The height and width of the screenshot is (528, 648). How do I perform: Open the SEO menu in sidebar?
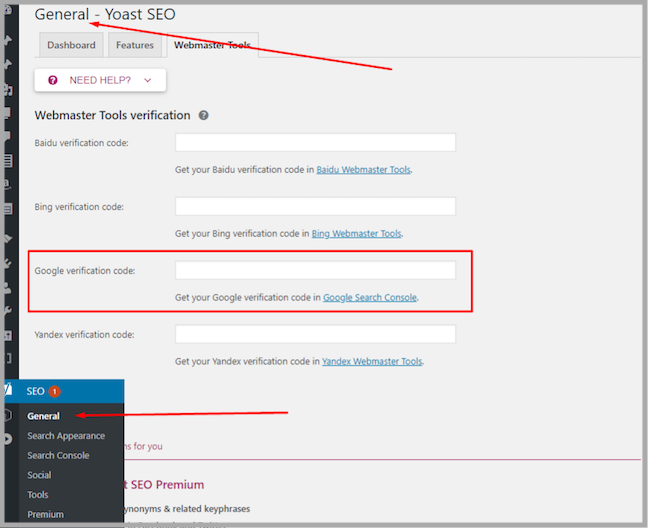click(64, 391)
